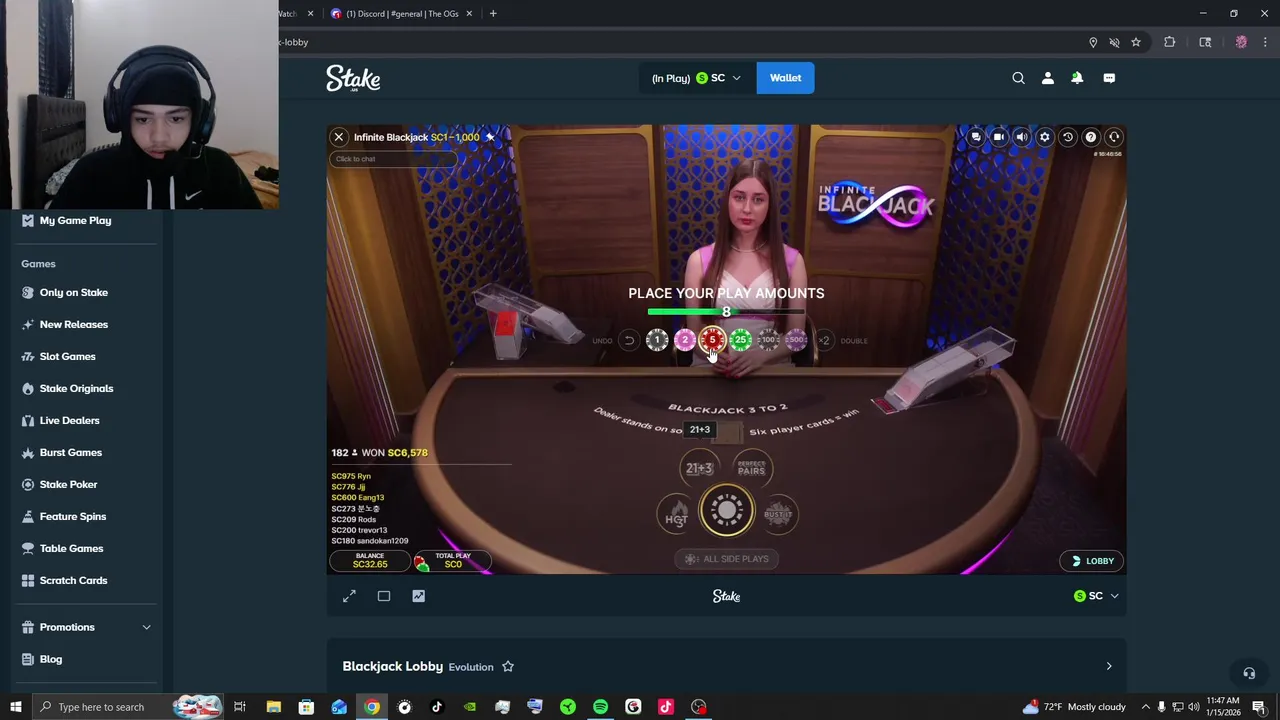Open live stats chart icon
This screenshot has width=1280, height=720.
(419, 596)
